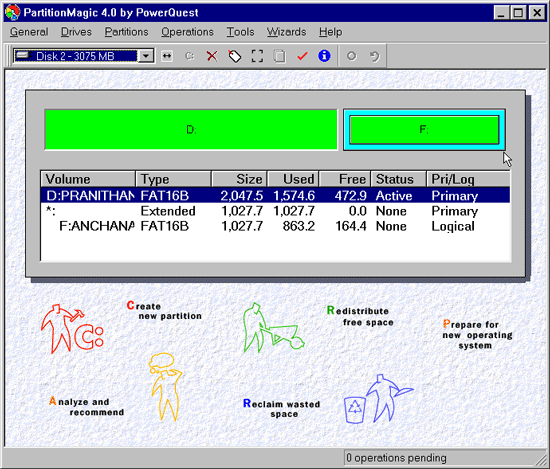Image resolution: width=550 pixels, height=469 pixels.
Task: Select the green F: partition block
Action: coord(424,130)
